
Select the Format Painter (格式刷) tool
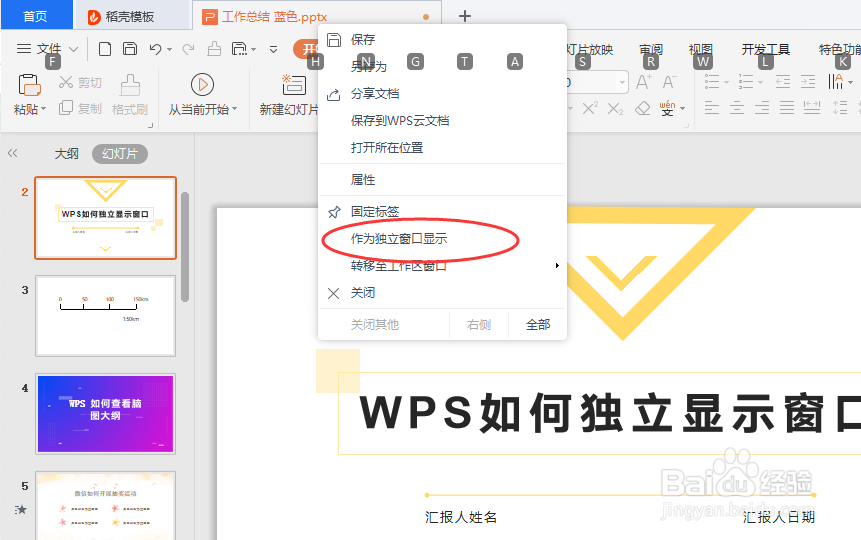130,94
